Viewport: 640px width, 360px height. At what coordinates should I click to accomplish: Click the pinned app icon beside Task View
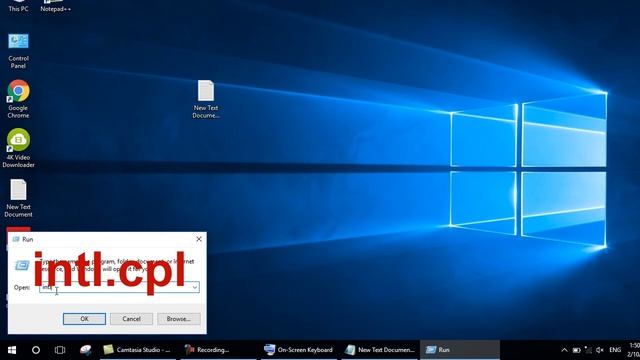point(85,350)
